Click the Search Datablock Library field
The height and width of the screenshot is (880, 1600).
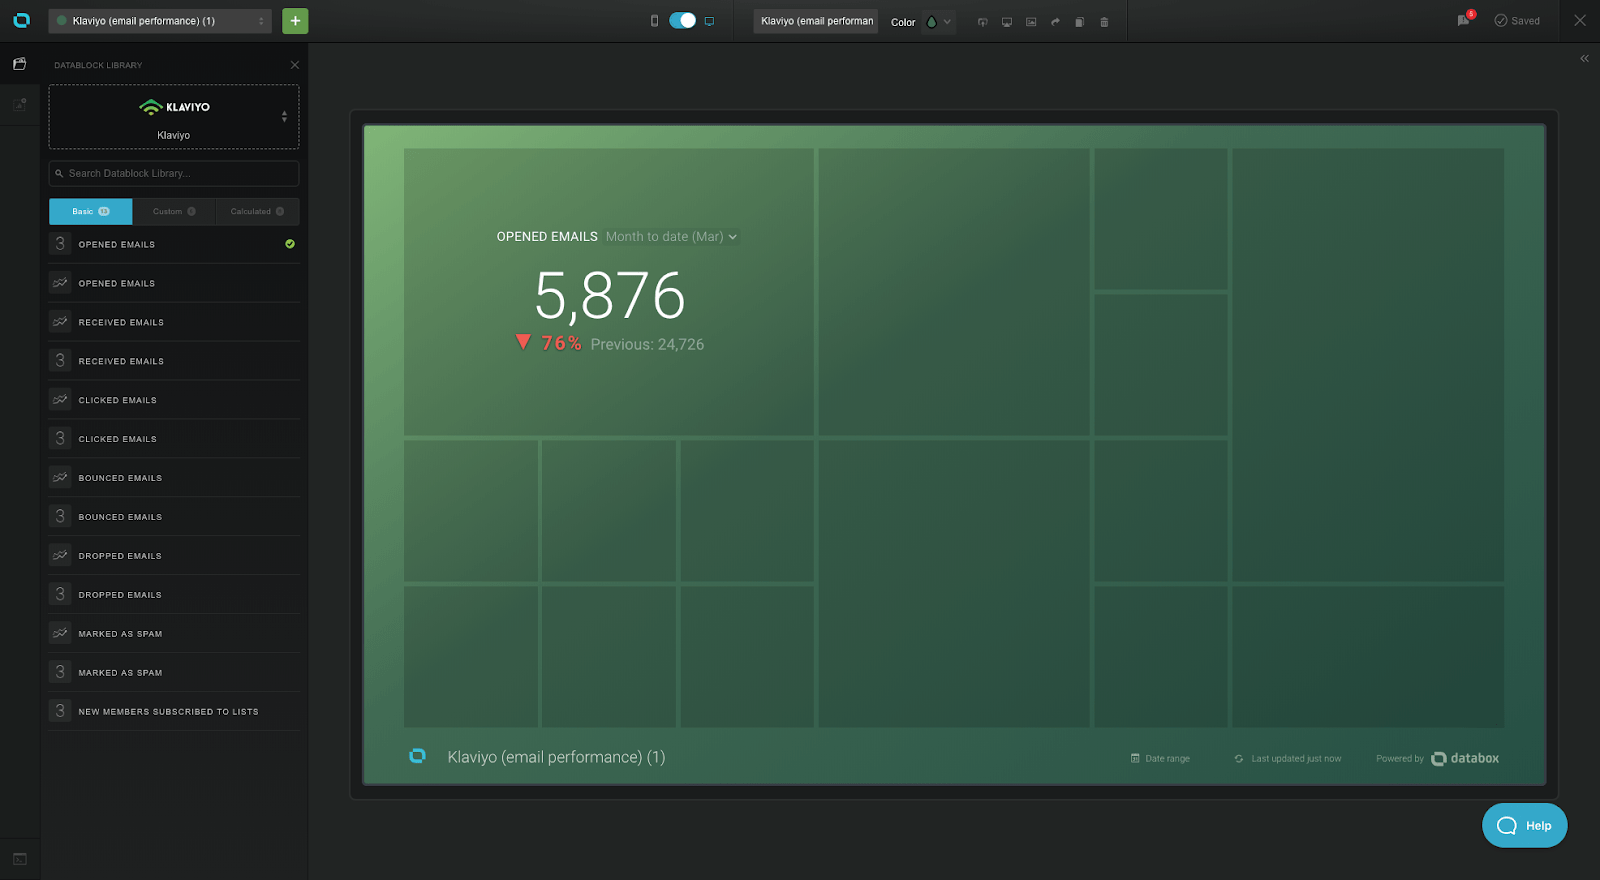(174, 173)
